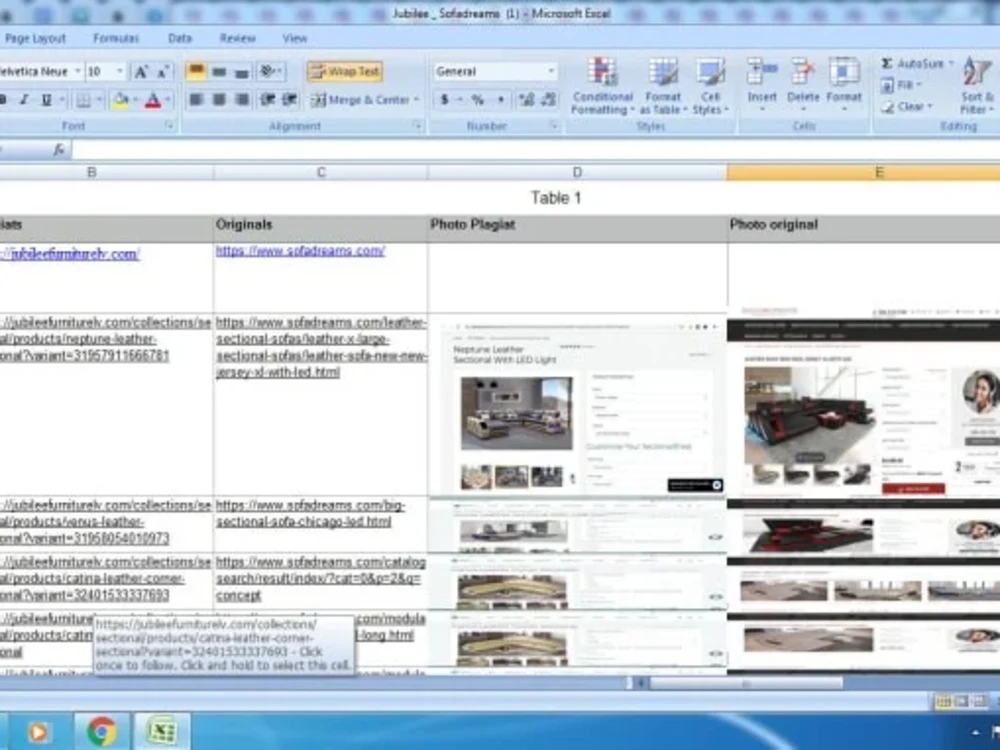Open Format as Table gallery
This screenshot has width=1000, height=750.
click(x=663, y=86)
